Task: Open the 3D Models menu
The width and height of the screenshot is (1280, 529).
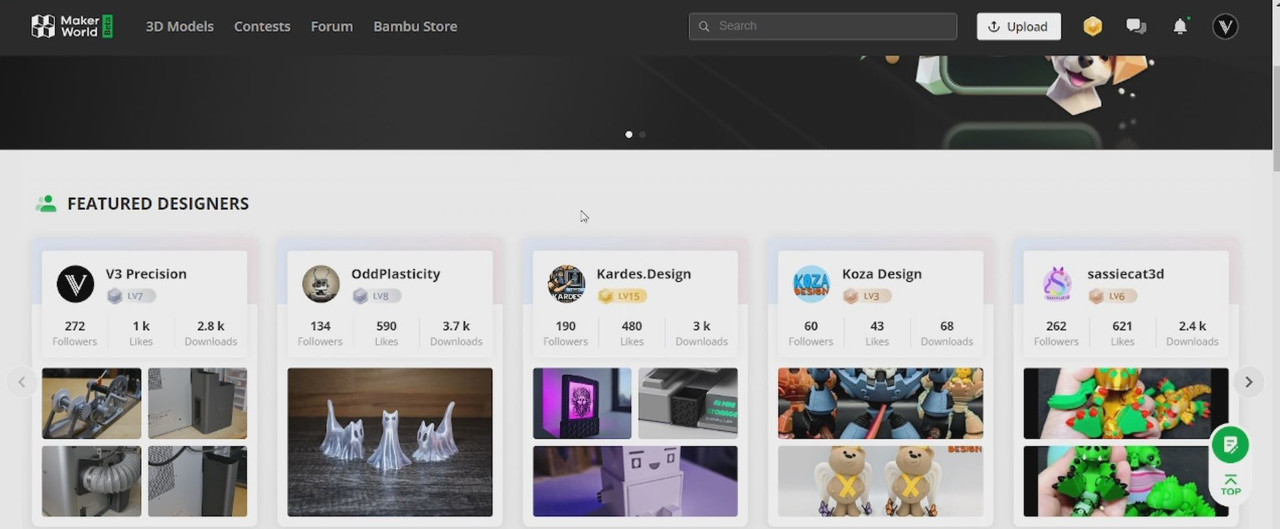Action: pos(180,27)
